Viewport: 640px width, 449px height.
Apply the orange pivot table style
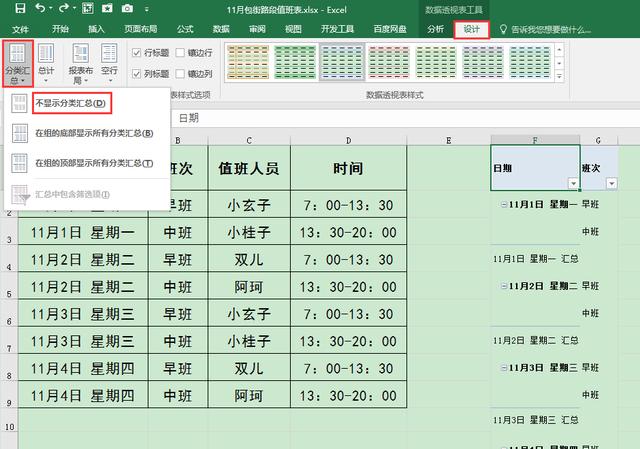(248, 62)
